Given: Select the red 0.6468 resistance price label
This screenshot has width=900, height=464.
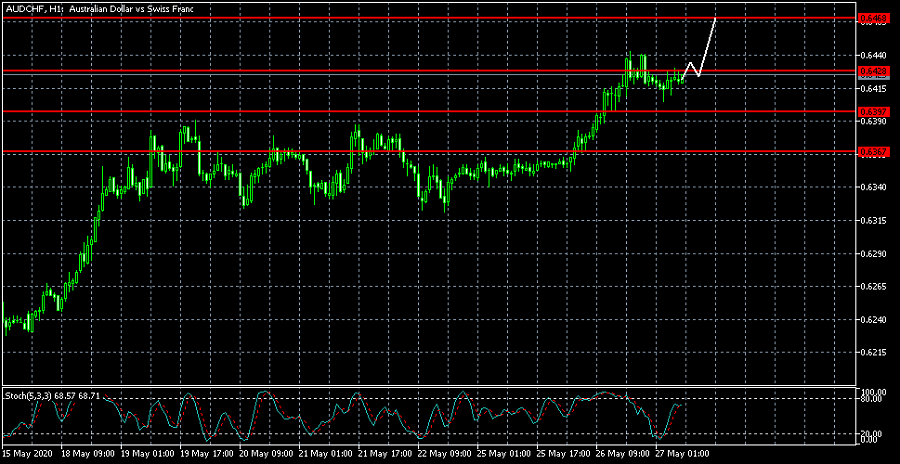Looking at the screenshot, I should 875,19.
